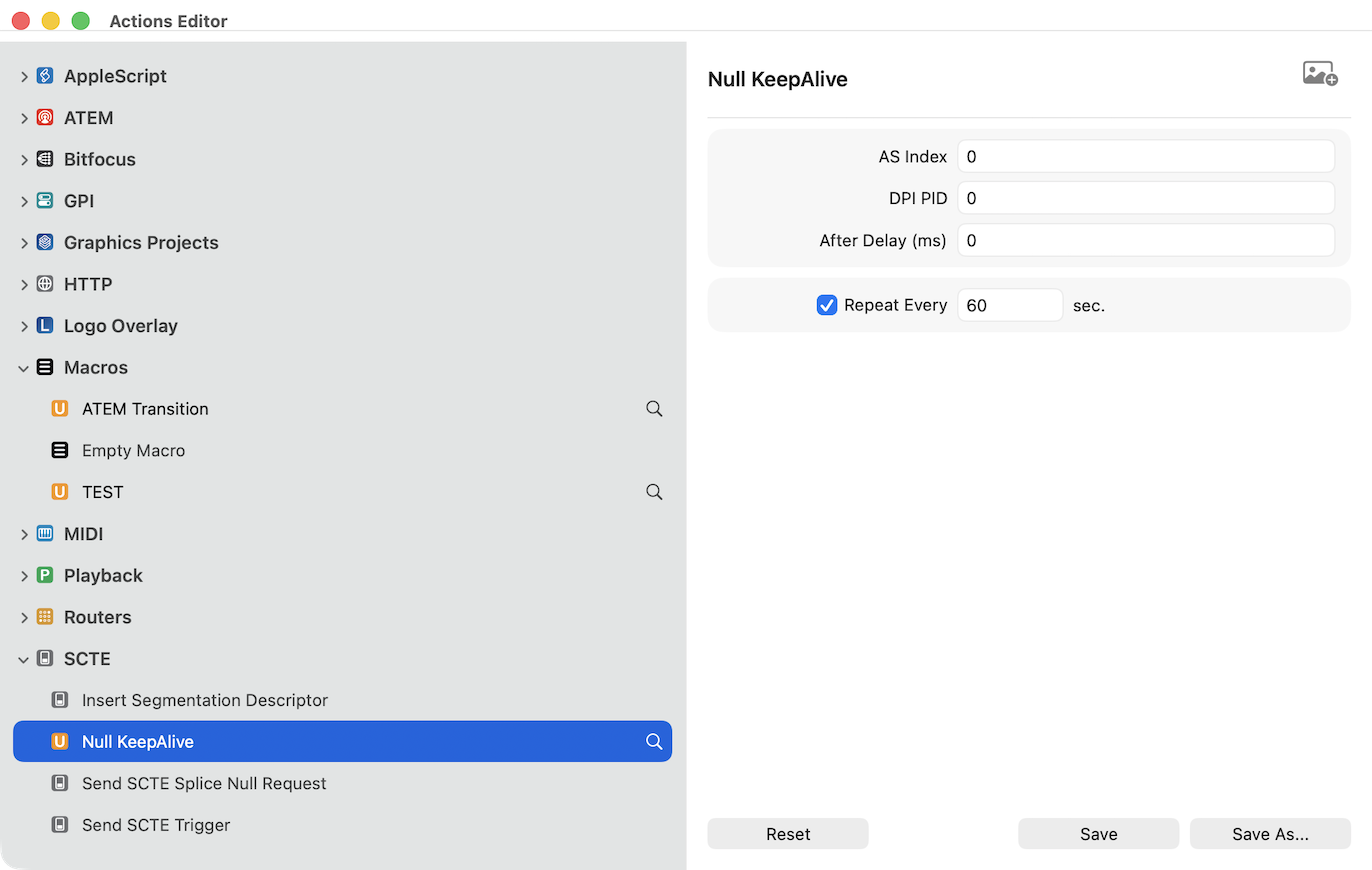
Task: Click the orange Routers grid icon
Action: click(44, 617)
